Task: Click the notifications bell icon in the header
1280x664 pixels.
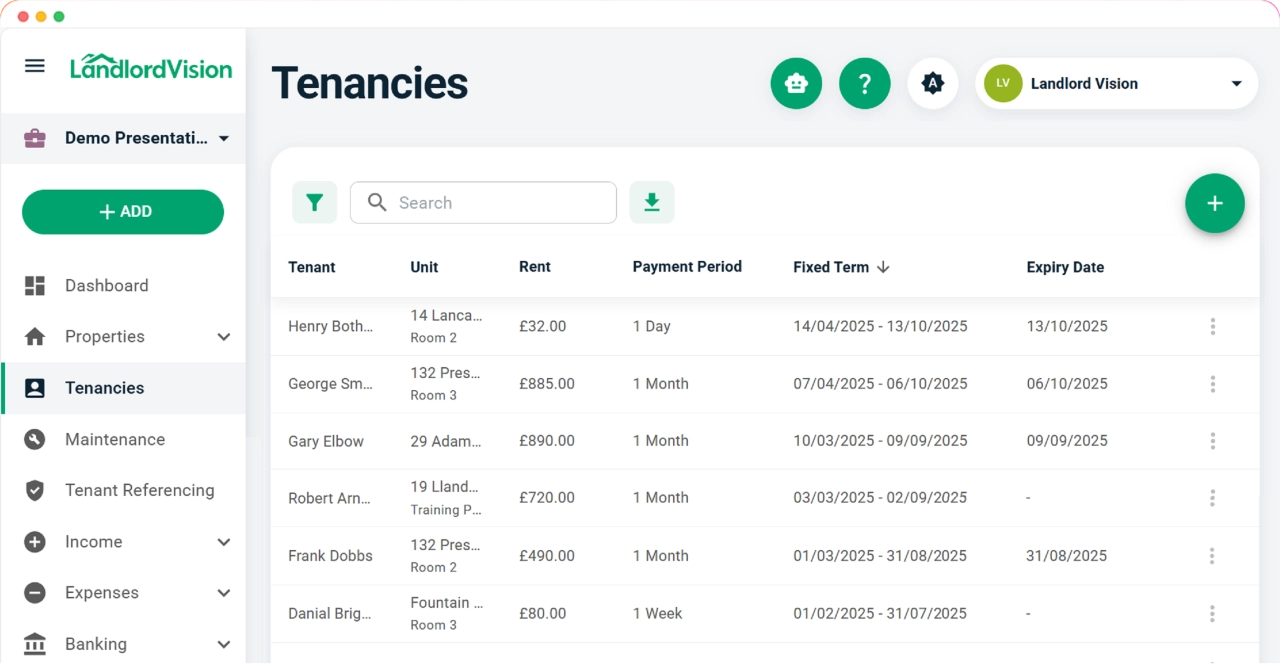Action: click(932, 83)
